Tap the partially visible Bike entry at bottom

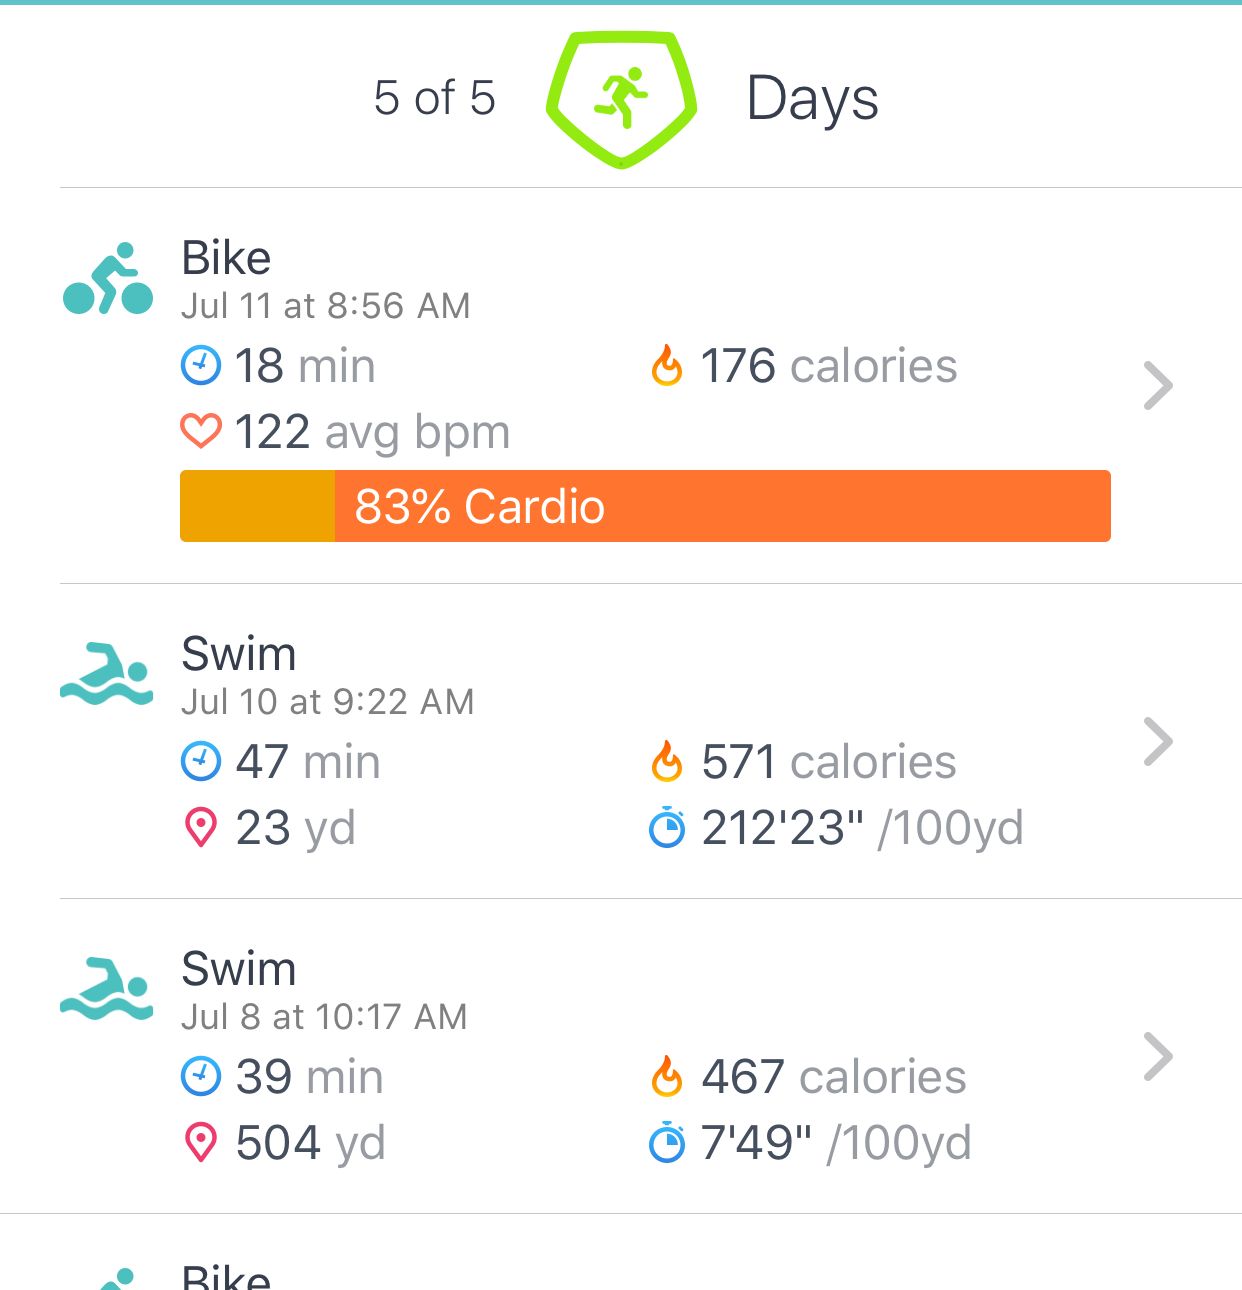(x=226, y=1277)
